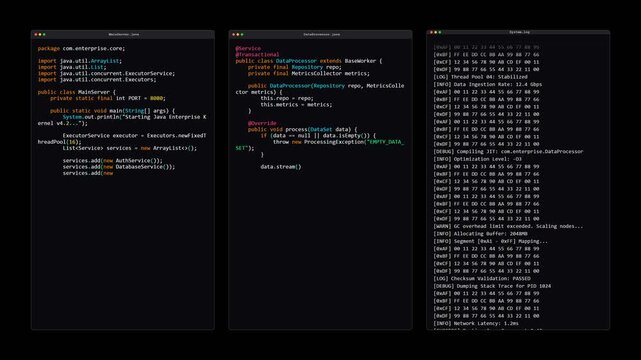641x360 pixels.
Task: Click the 'this.repo = repo;' line
Action: point(287,98)
